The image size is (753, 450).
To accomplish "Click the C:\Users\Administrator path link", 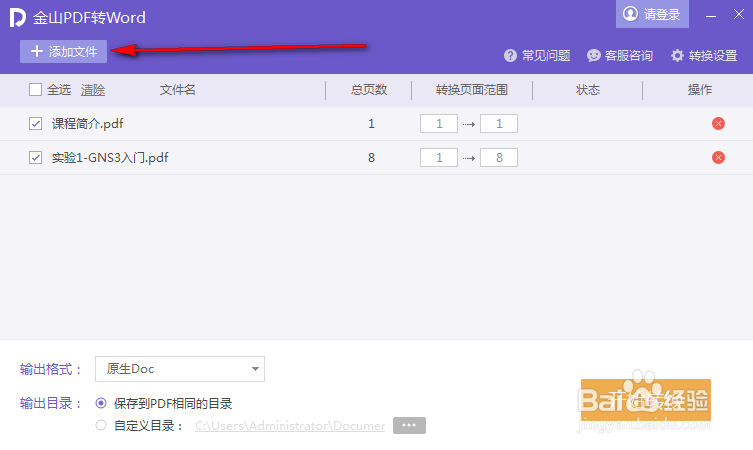I will click(x=290, y=426).
